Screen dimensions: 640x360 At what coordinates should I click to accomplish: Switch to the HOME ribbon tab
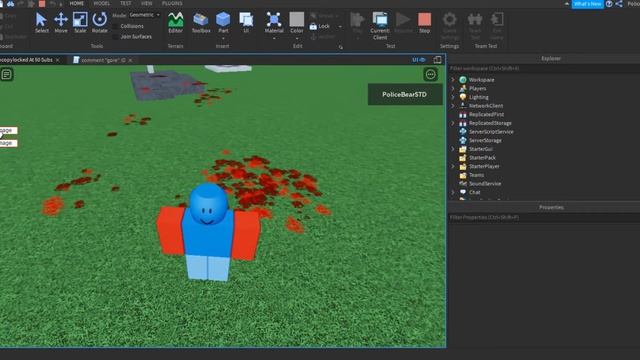pyautogui.click(x=76, y=4)
